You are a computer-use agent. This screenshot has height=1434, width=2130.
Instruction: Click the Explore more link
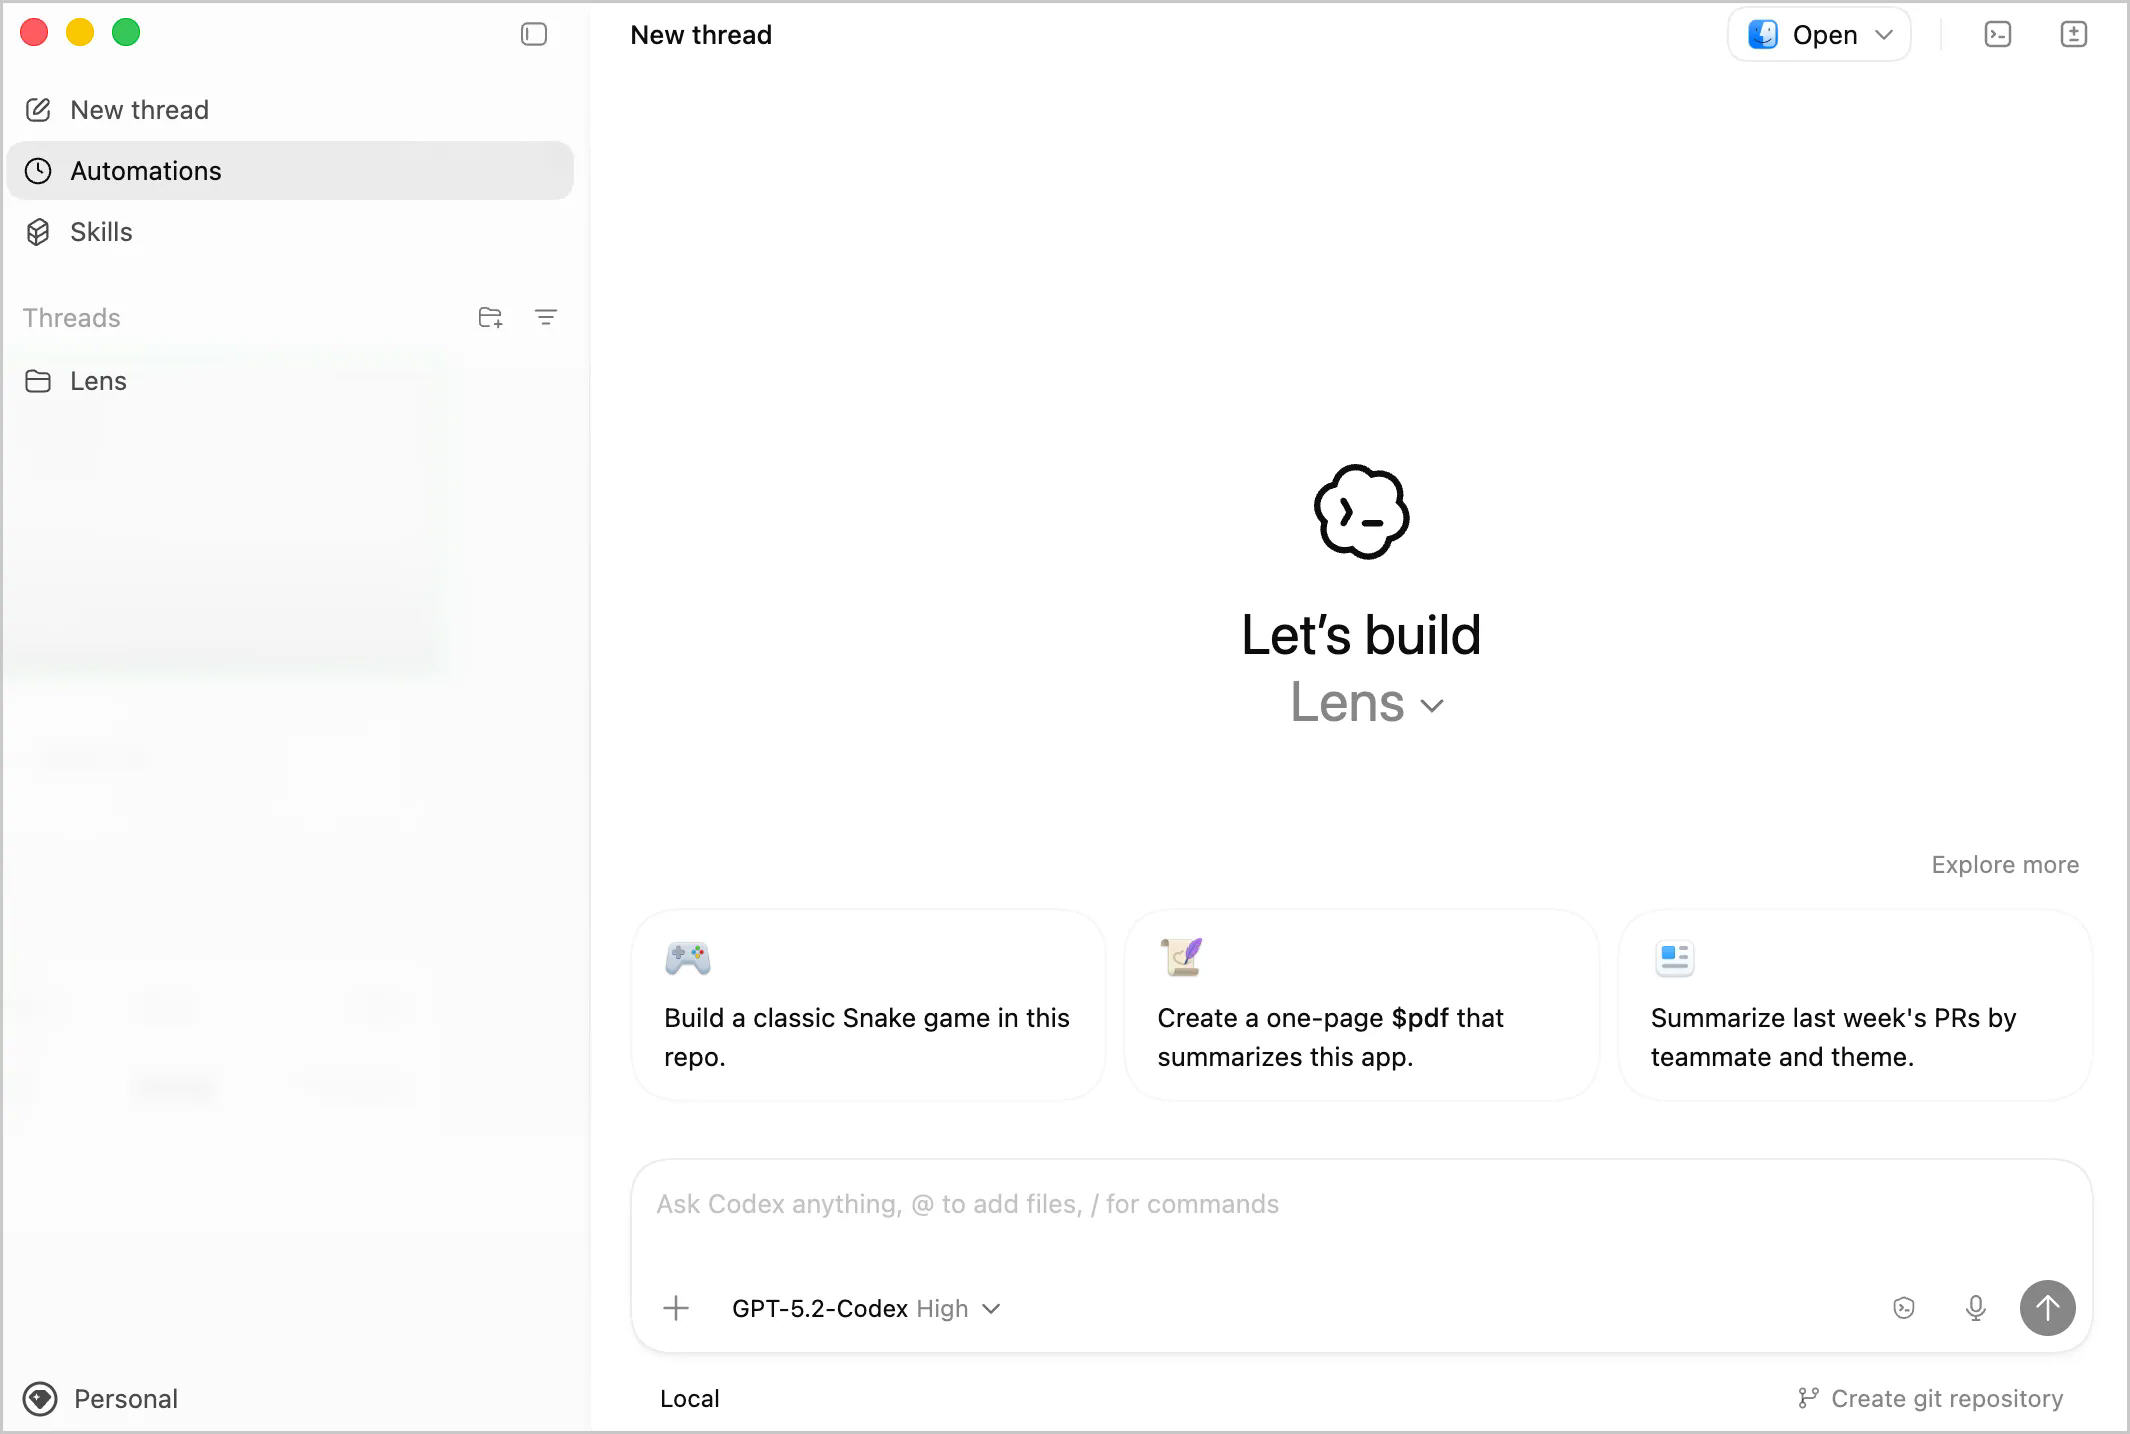coord(2005,865)
